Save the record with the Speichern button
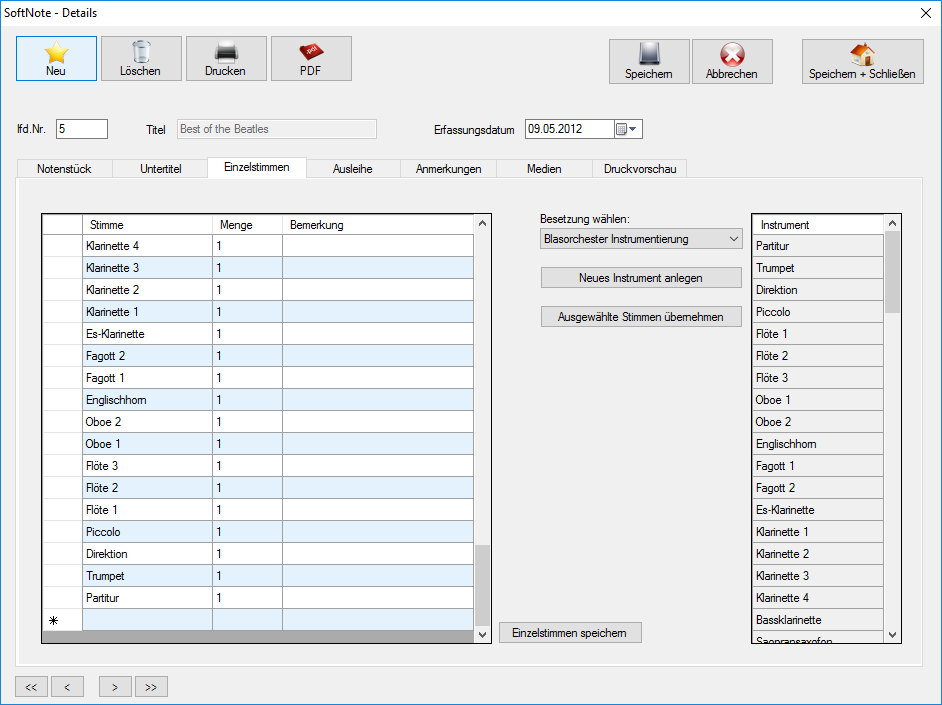Screen dimensions: 942x705 pos(649,61)
